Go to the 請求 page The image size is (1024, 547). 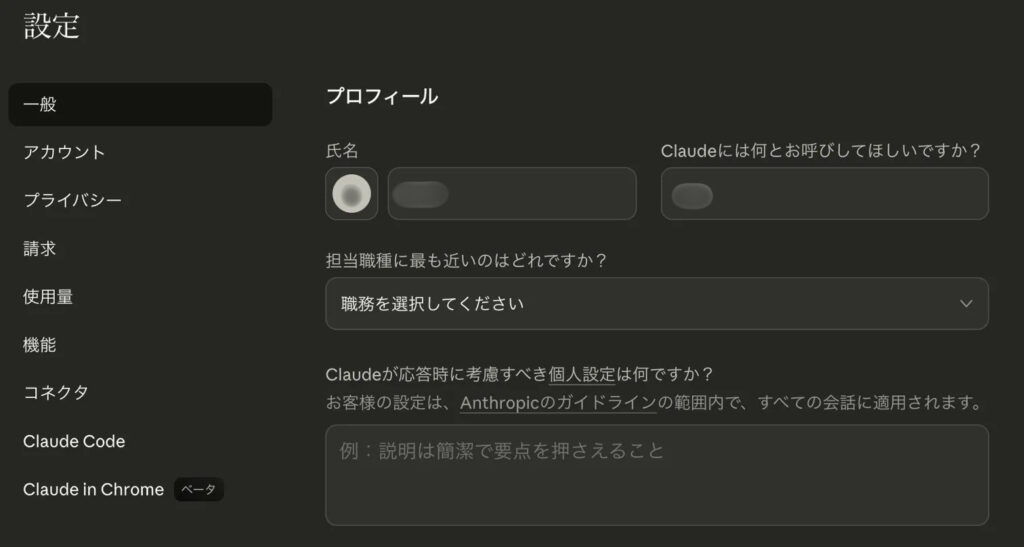pyautogui.click(x=40, y=248)
